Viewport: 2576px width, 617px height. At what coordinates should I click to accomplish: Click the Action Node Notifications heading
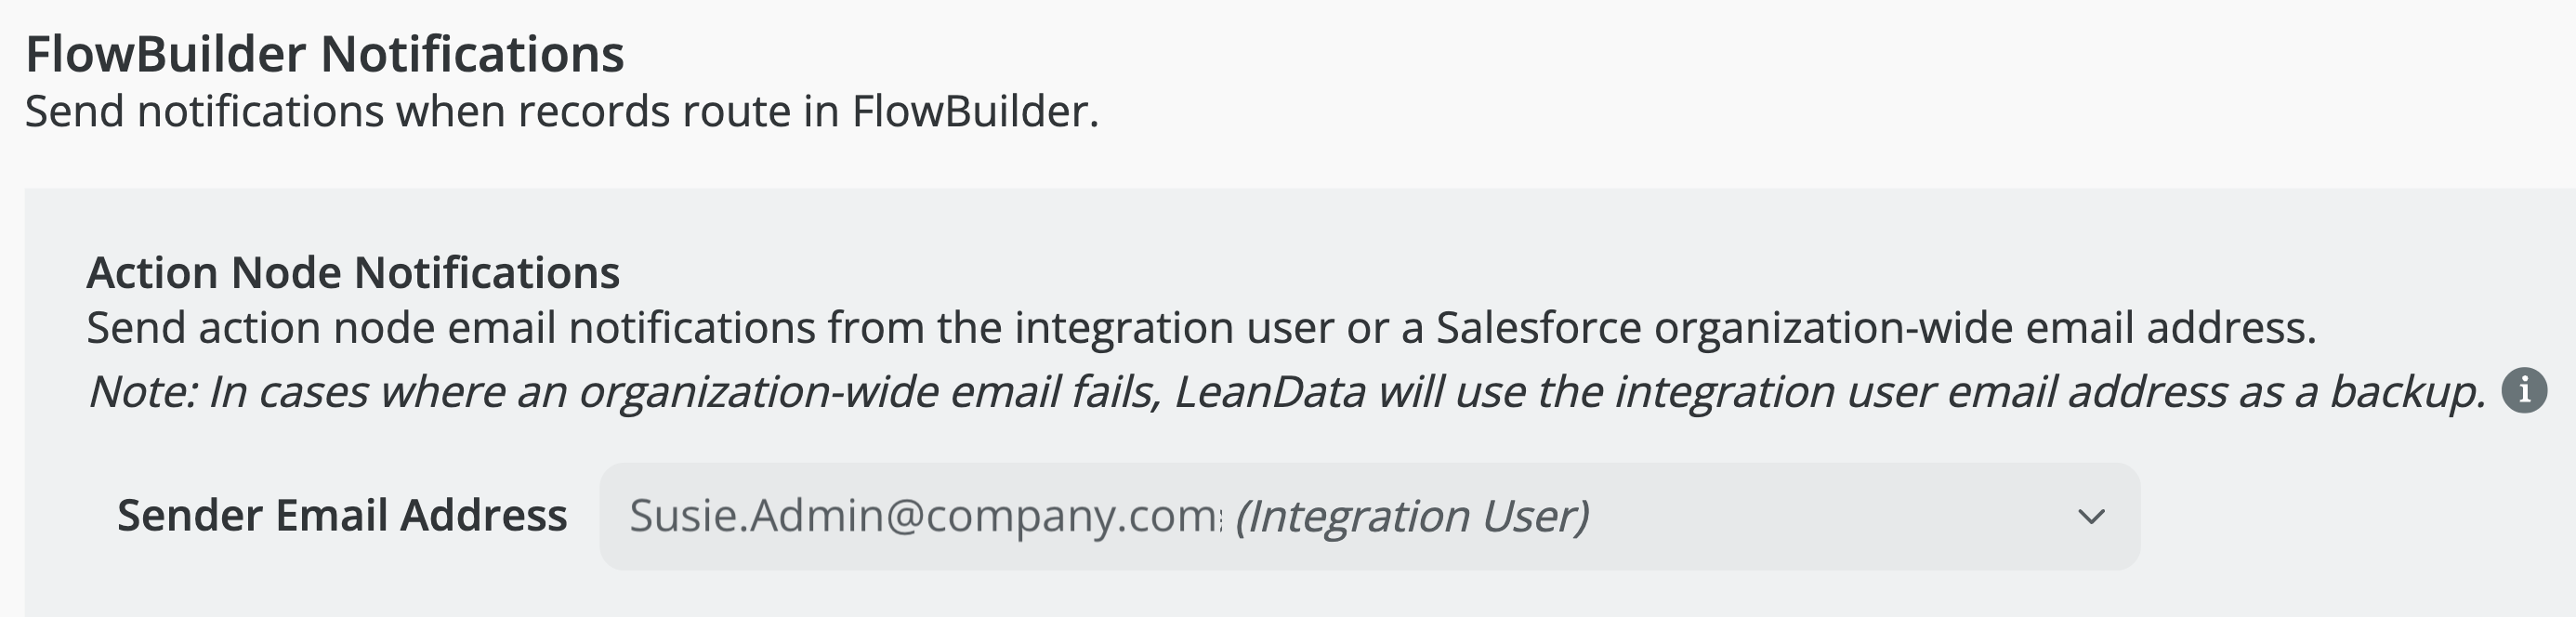click(x=353, y=272)
